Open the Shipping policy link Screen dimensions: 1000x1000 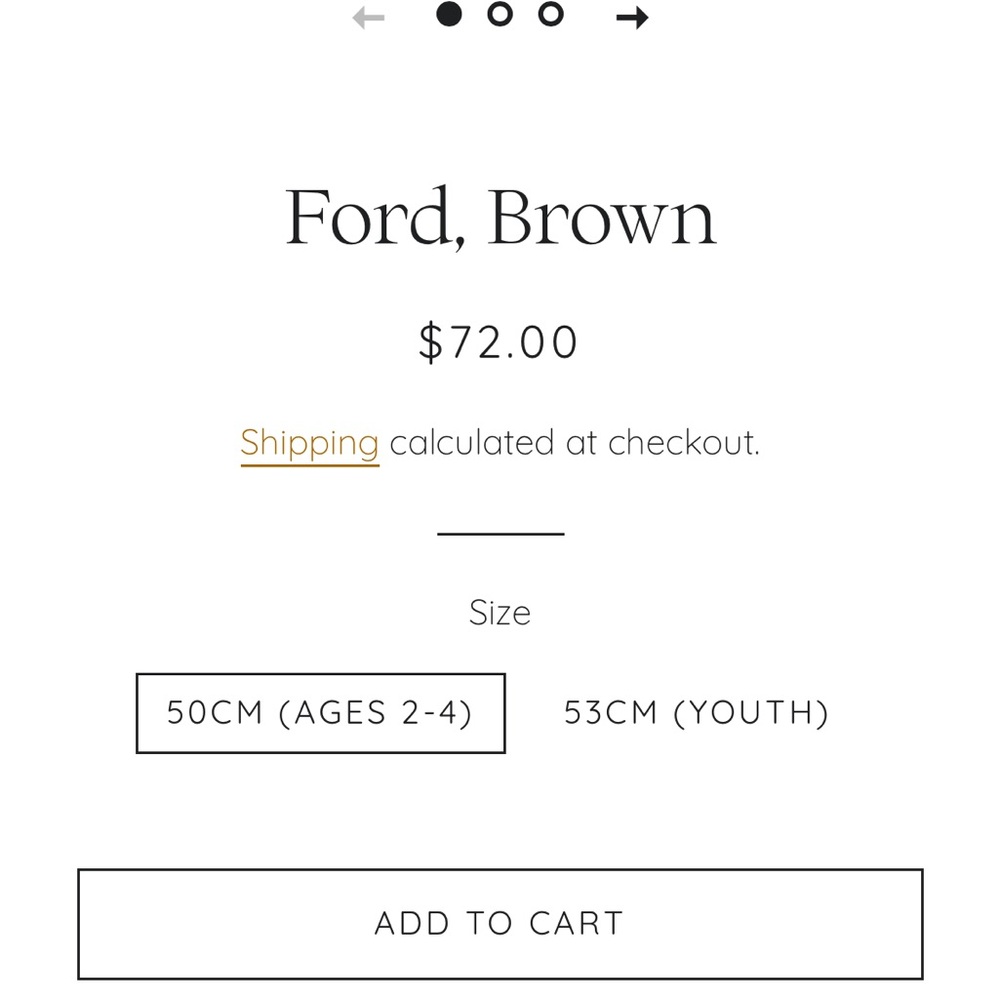309,442
